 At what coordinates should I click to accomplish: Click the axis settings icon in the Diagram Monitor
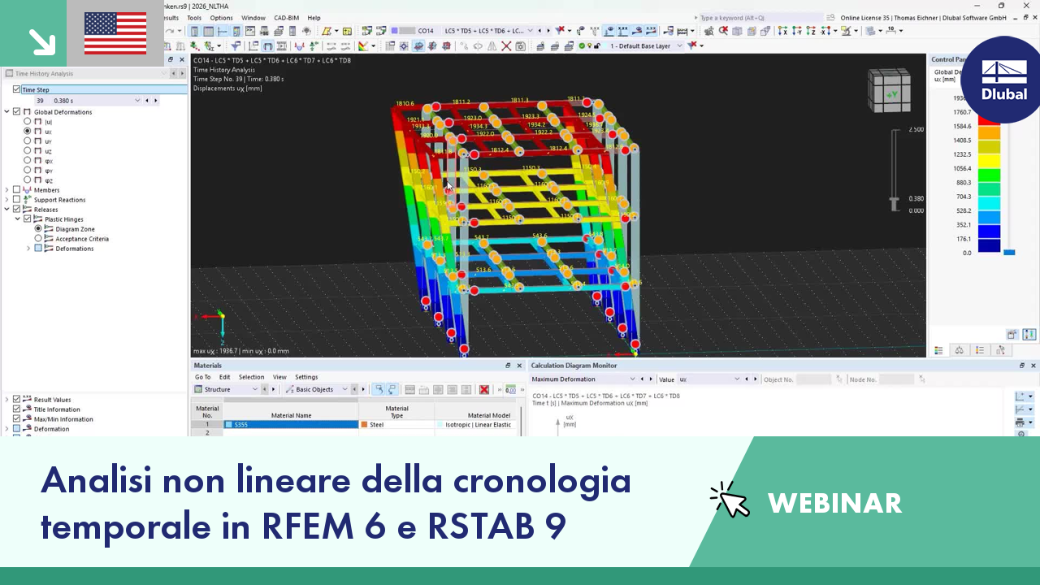[x=1020, y=396]
